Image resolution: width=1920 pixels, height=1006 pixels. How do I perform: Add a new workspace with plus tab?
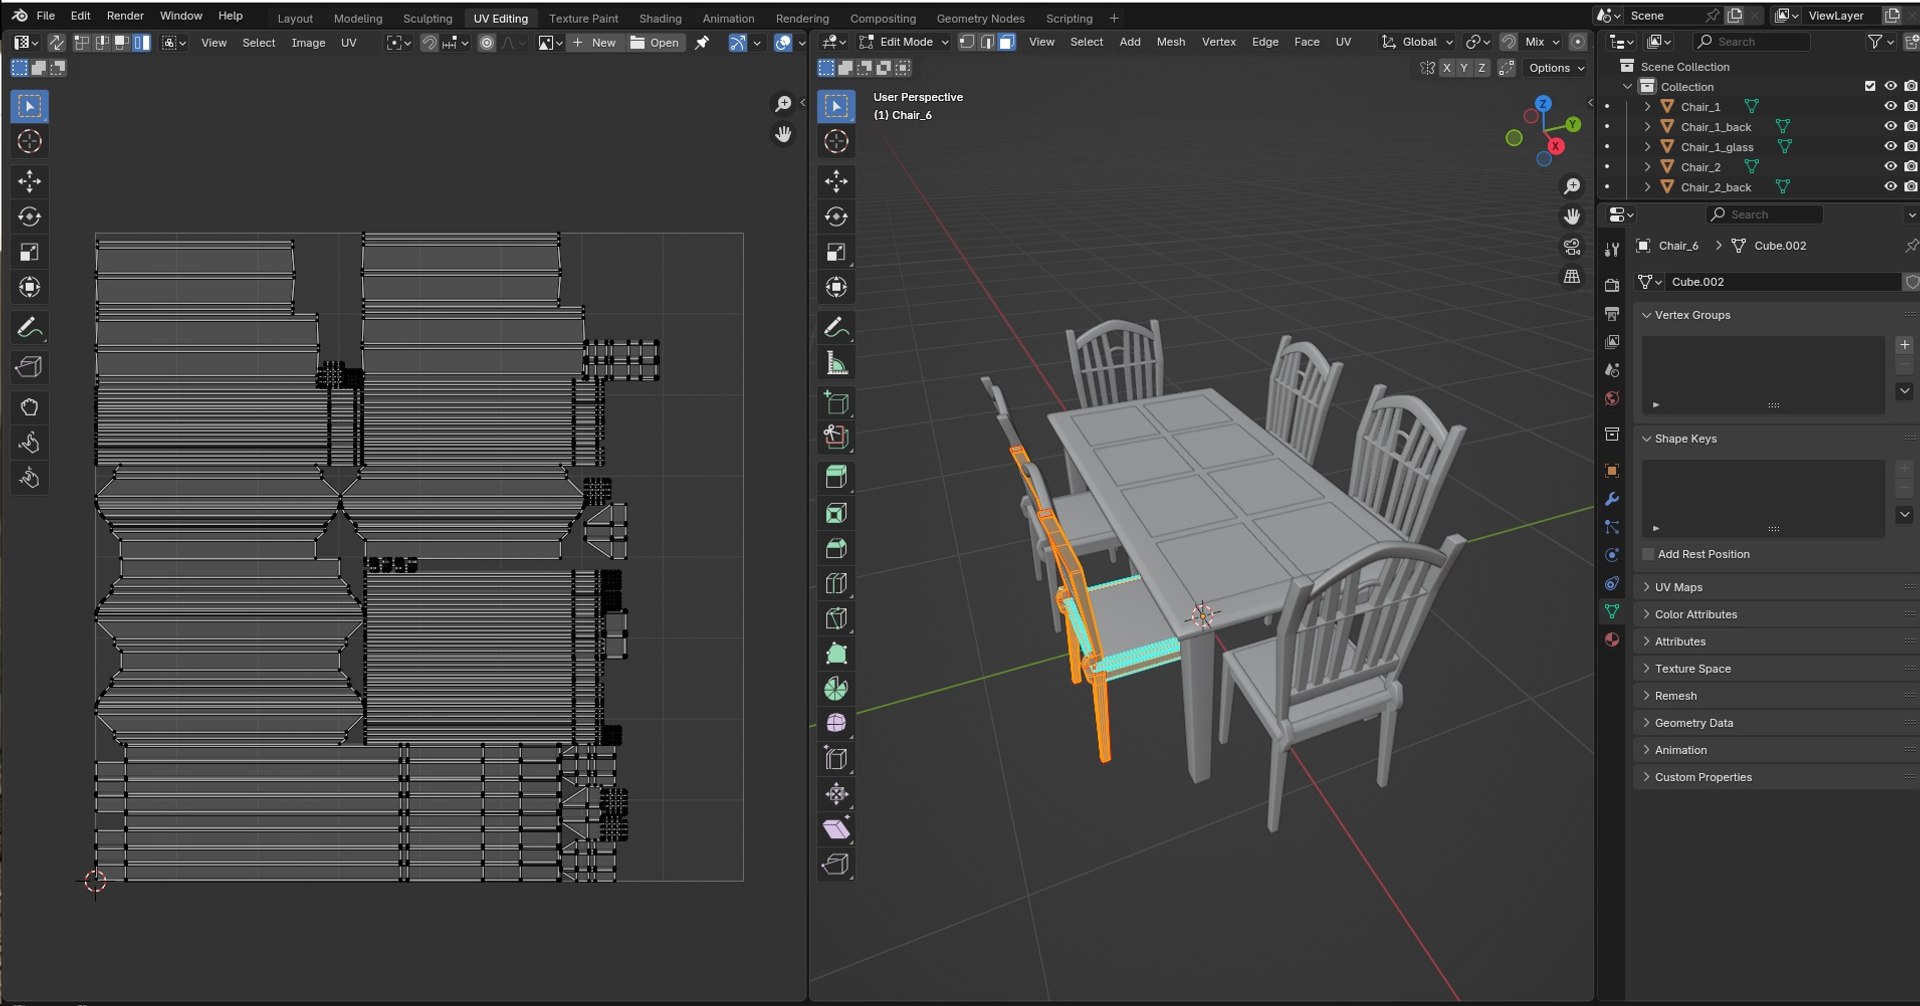pos(1114,18)
